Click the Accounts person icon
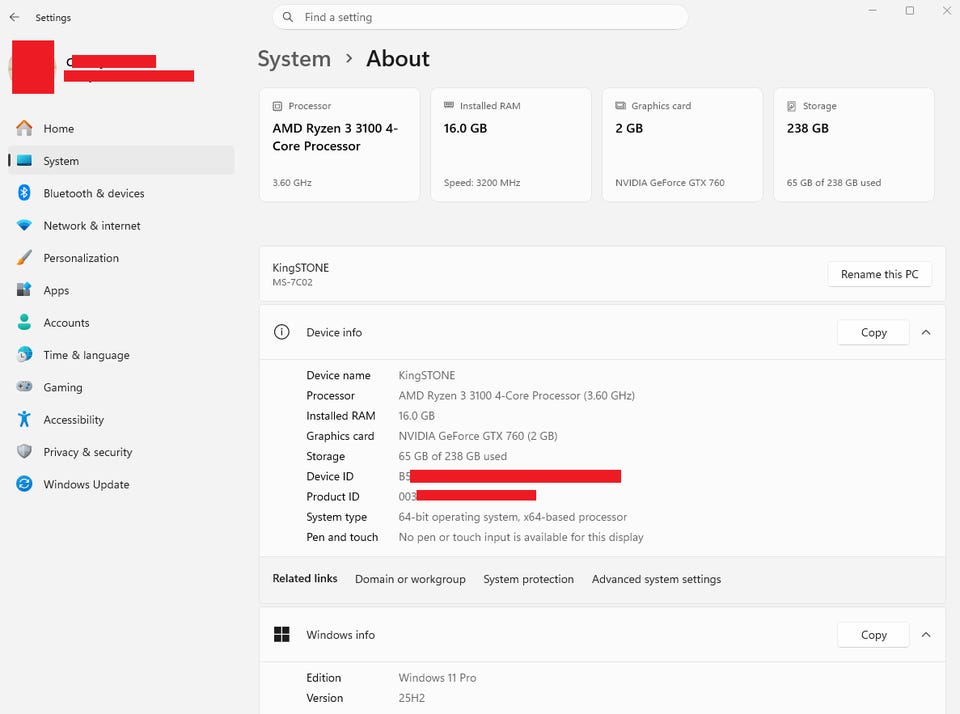 tap(24, 322)
